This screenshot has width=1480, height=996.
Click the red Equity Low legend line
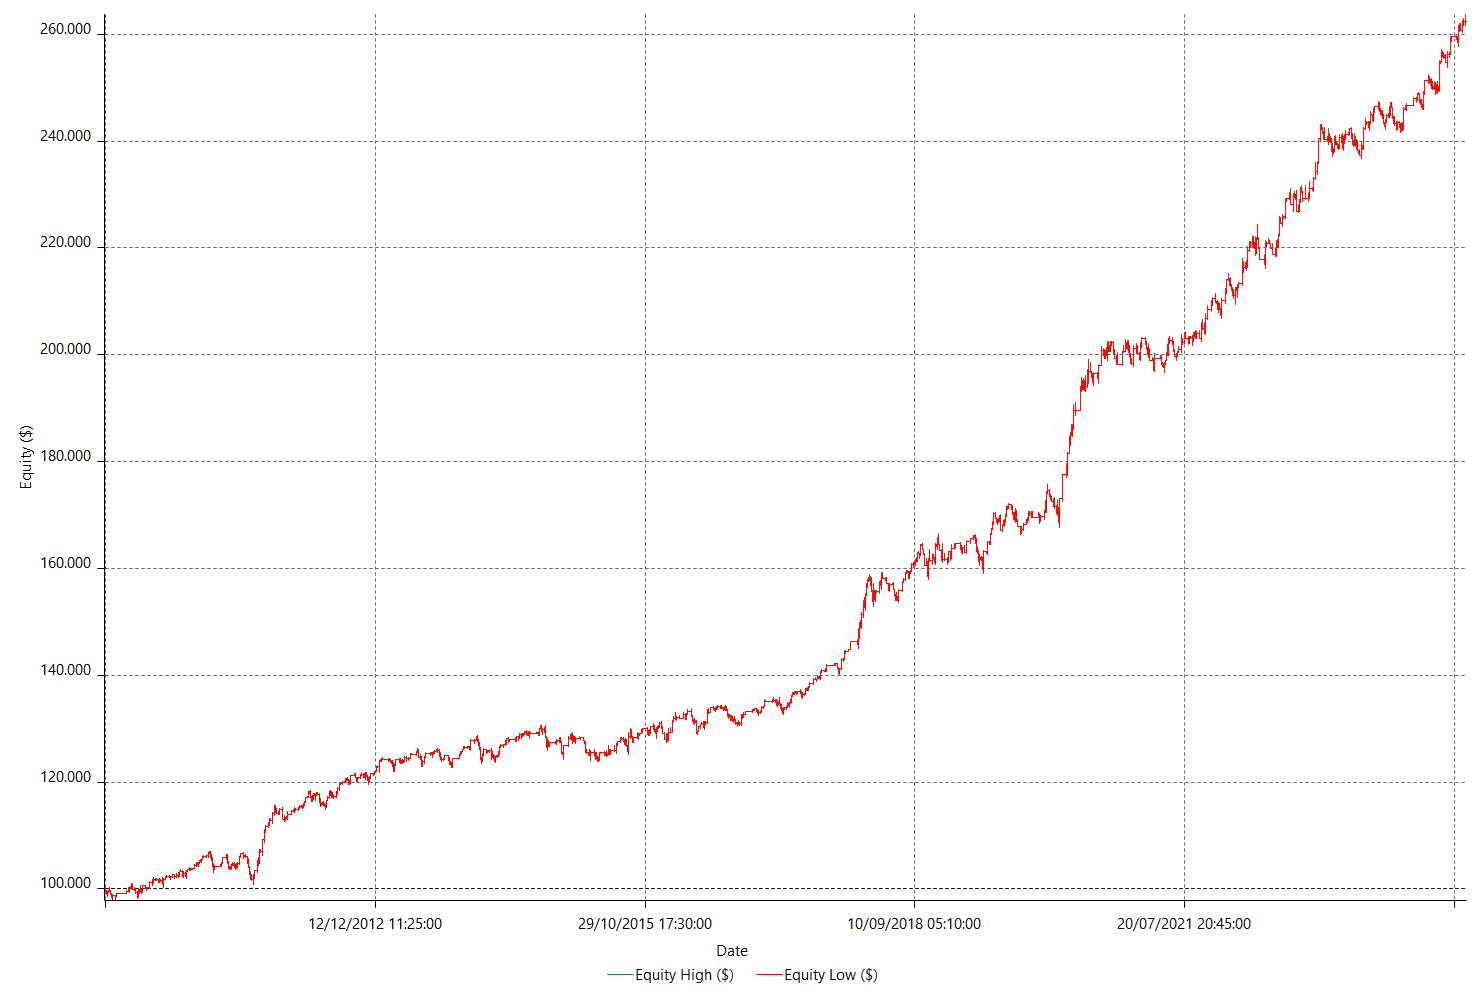click(769, 975)
